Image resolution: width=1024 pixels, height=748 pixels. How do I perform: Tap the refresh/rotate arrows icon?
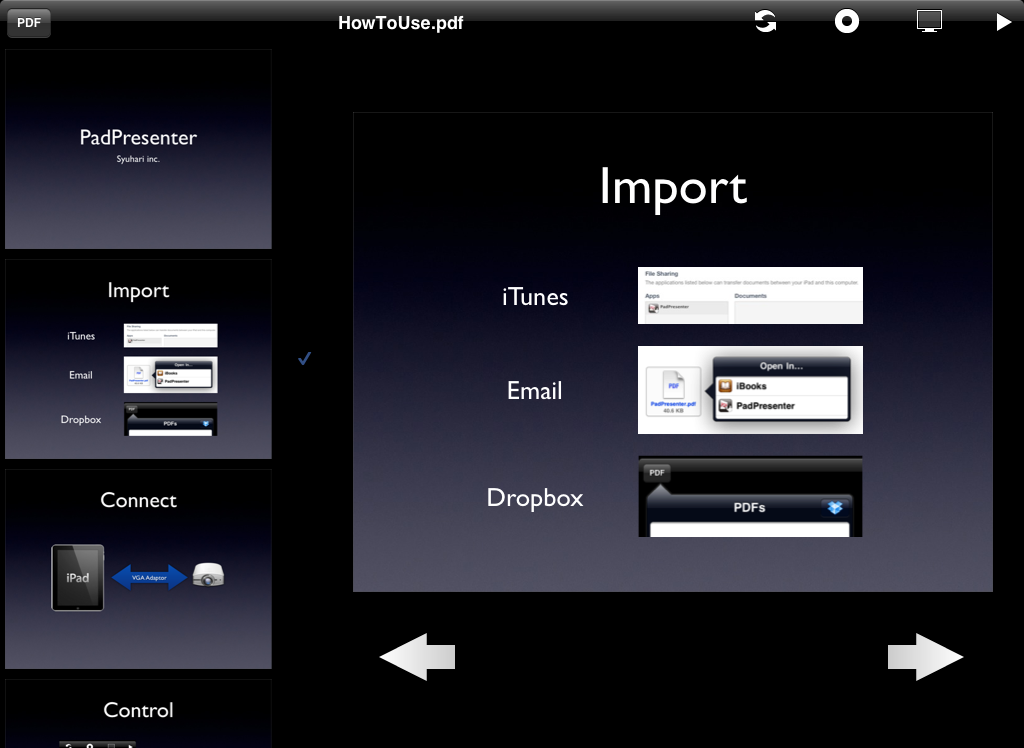tap(765, 22)
